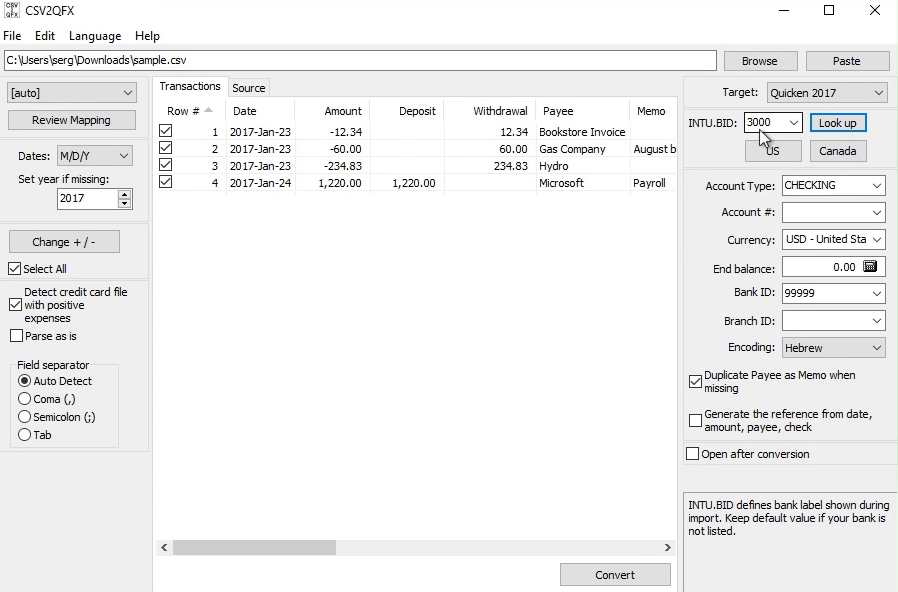This screenshot has width=898, height=592.
Task: Click the Look up button
Action: [x=838, y=123]
